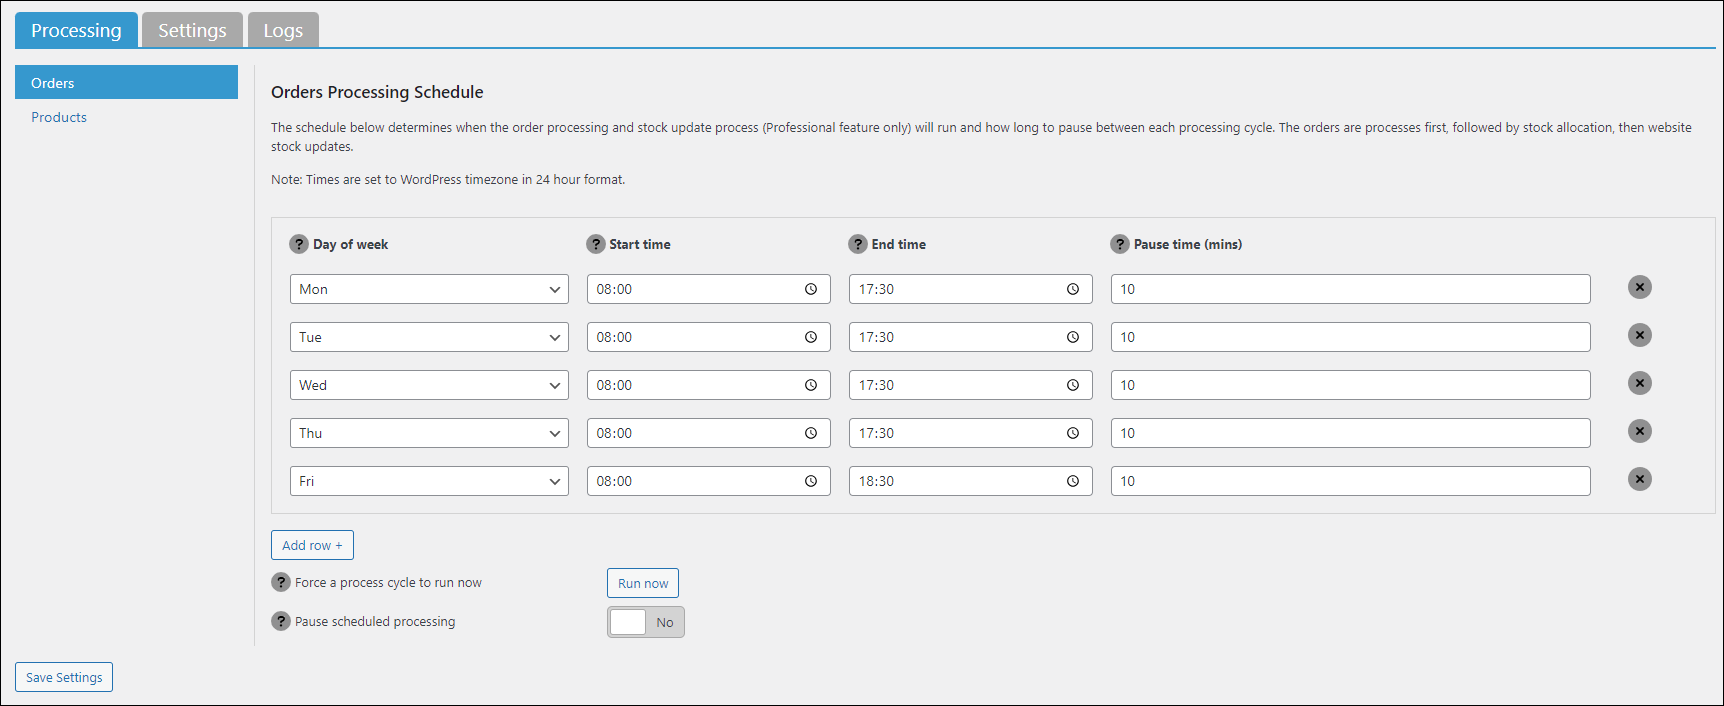
Task: Remove the Fri schedule row
Action: [1639, 479]
